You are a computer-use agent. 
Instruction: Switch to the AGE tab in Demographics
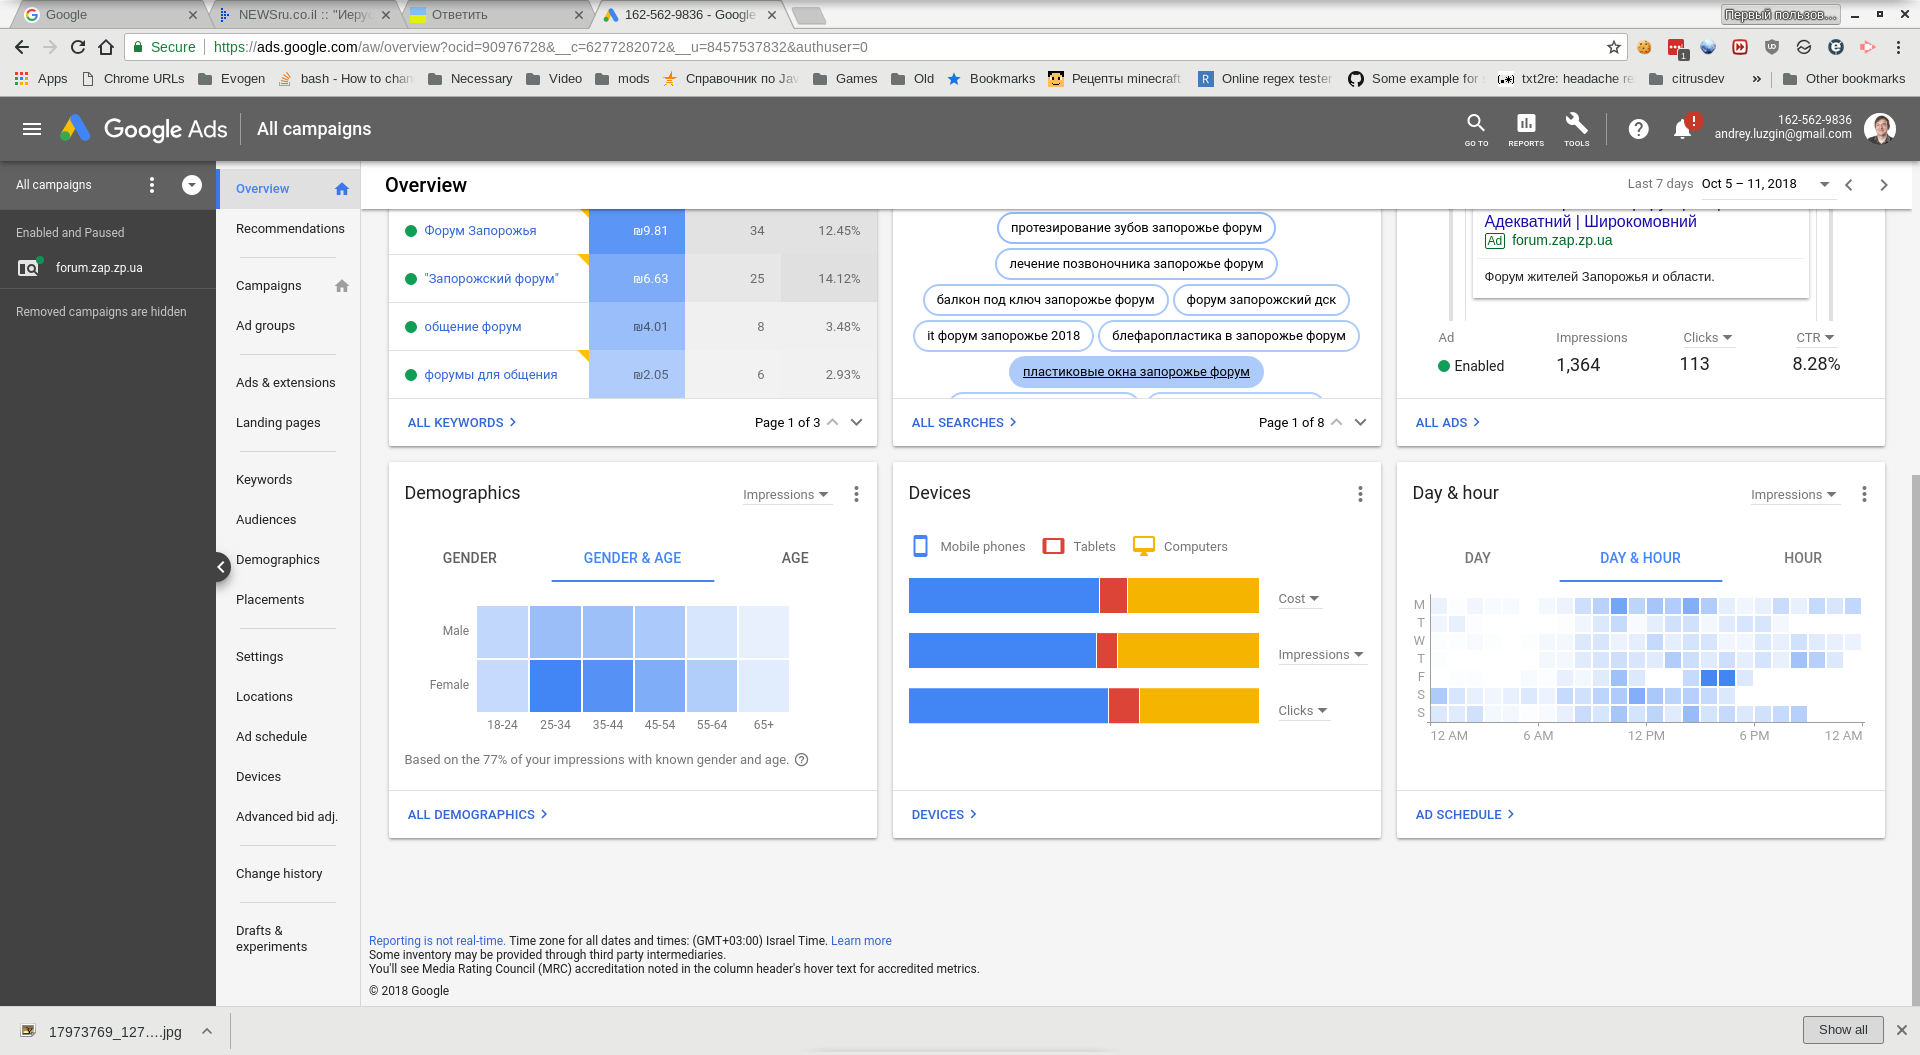tap(795, 558)
